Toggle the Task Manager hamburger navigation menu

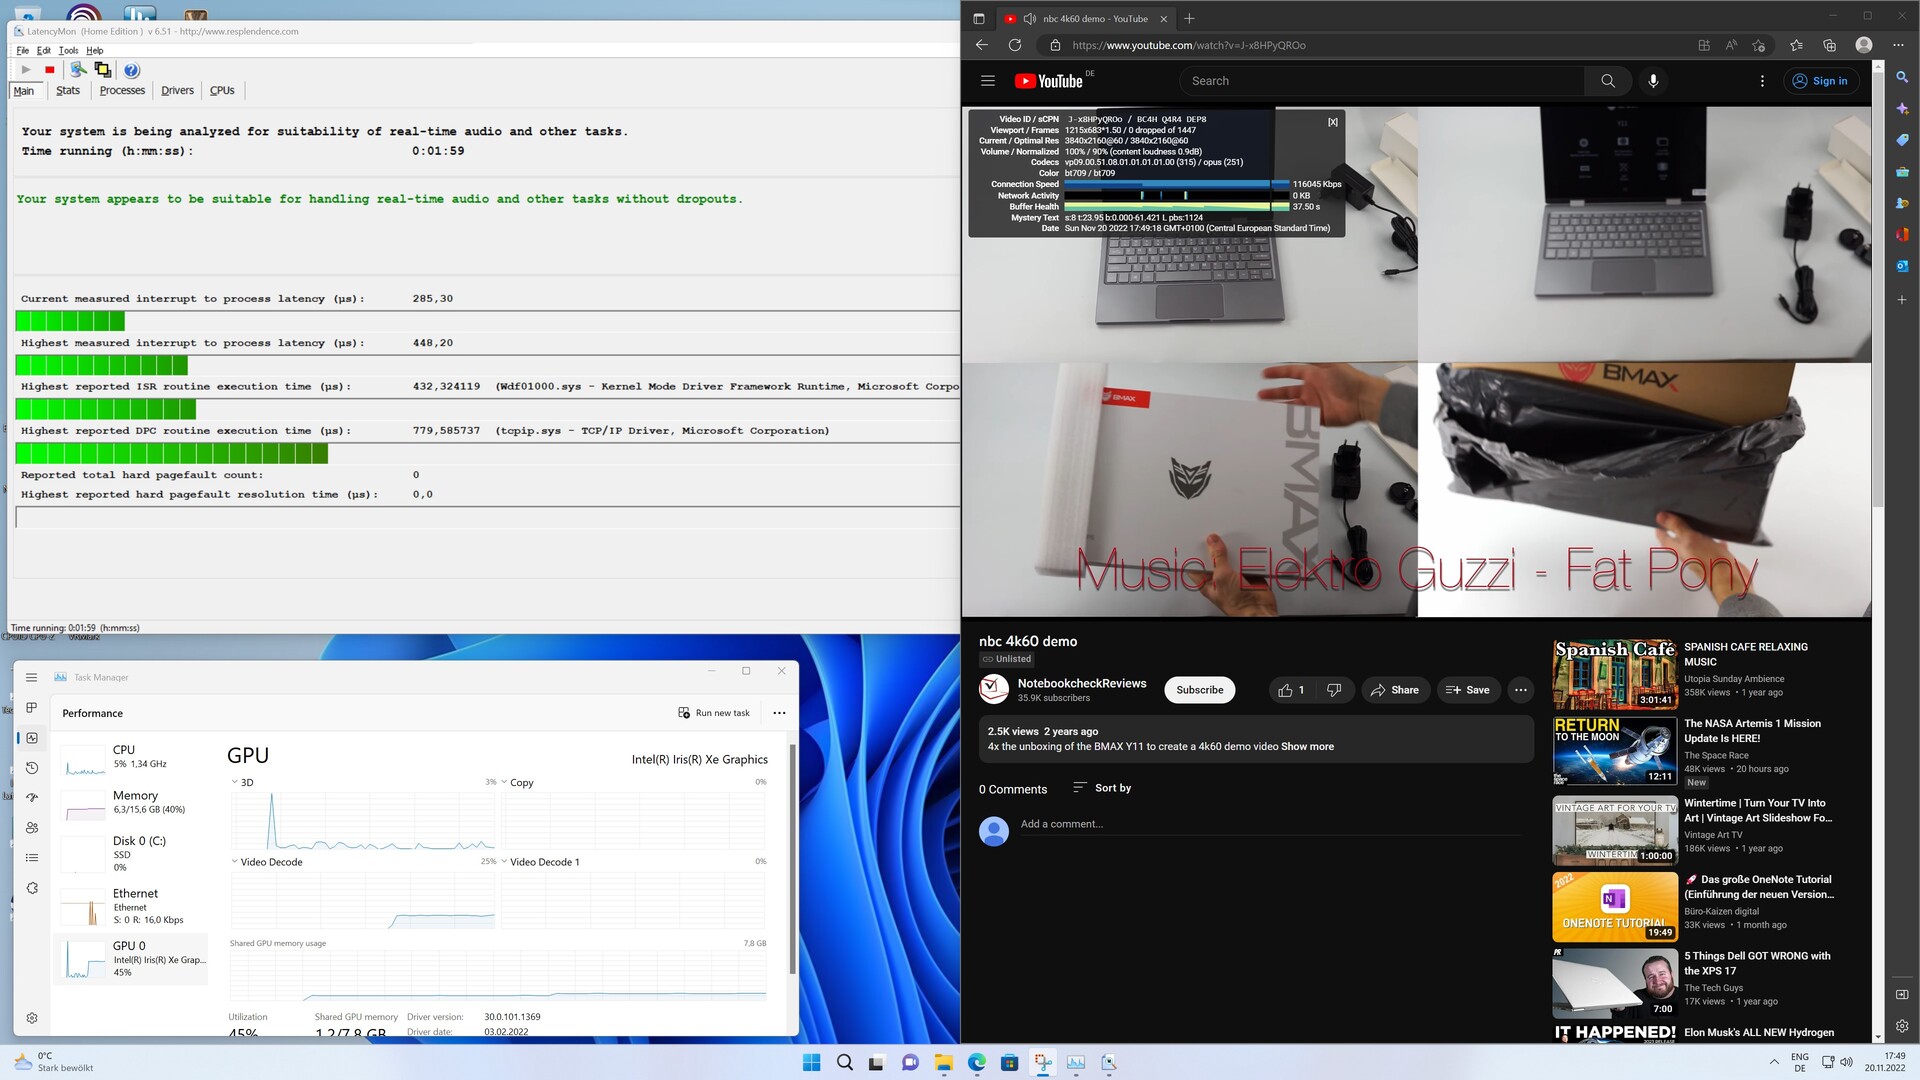(x=32, y=677)
